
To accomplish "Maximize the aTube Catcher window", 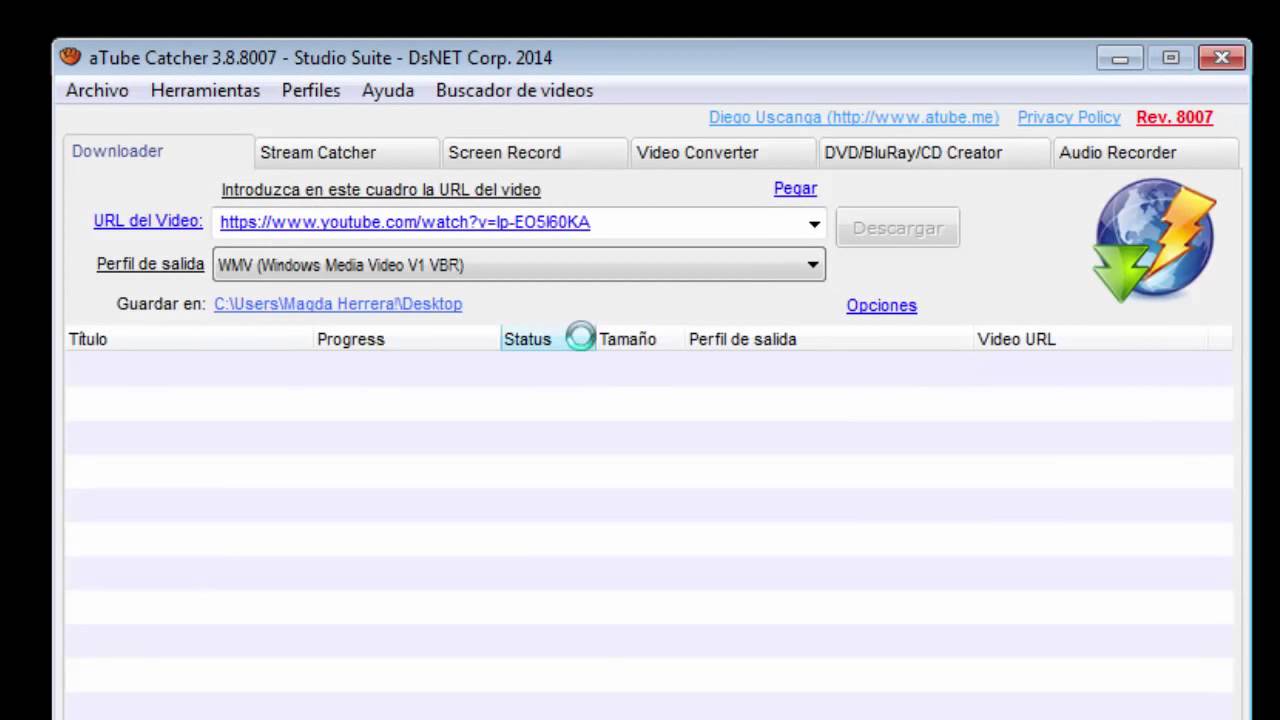I will pos(1170,58).
